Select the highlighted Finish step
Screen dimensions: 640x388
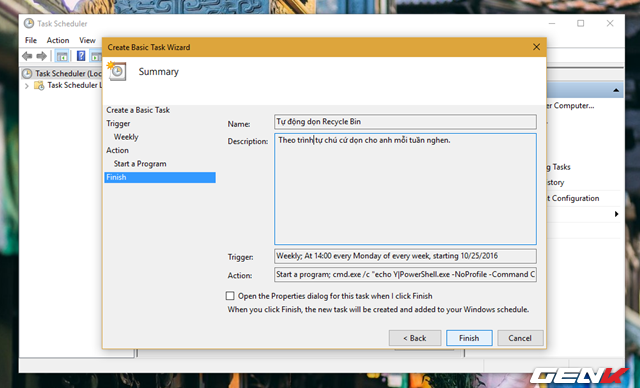tap(160, 177)
